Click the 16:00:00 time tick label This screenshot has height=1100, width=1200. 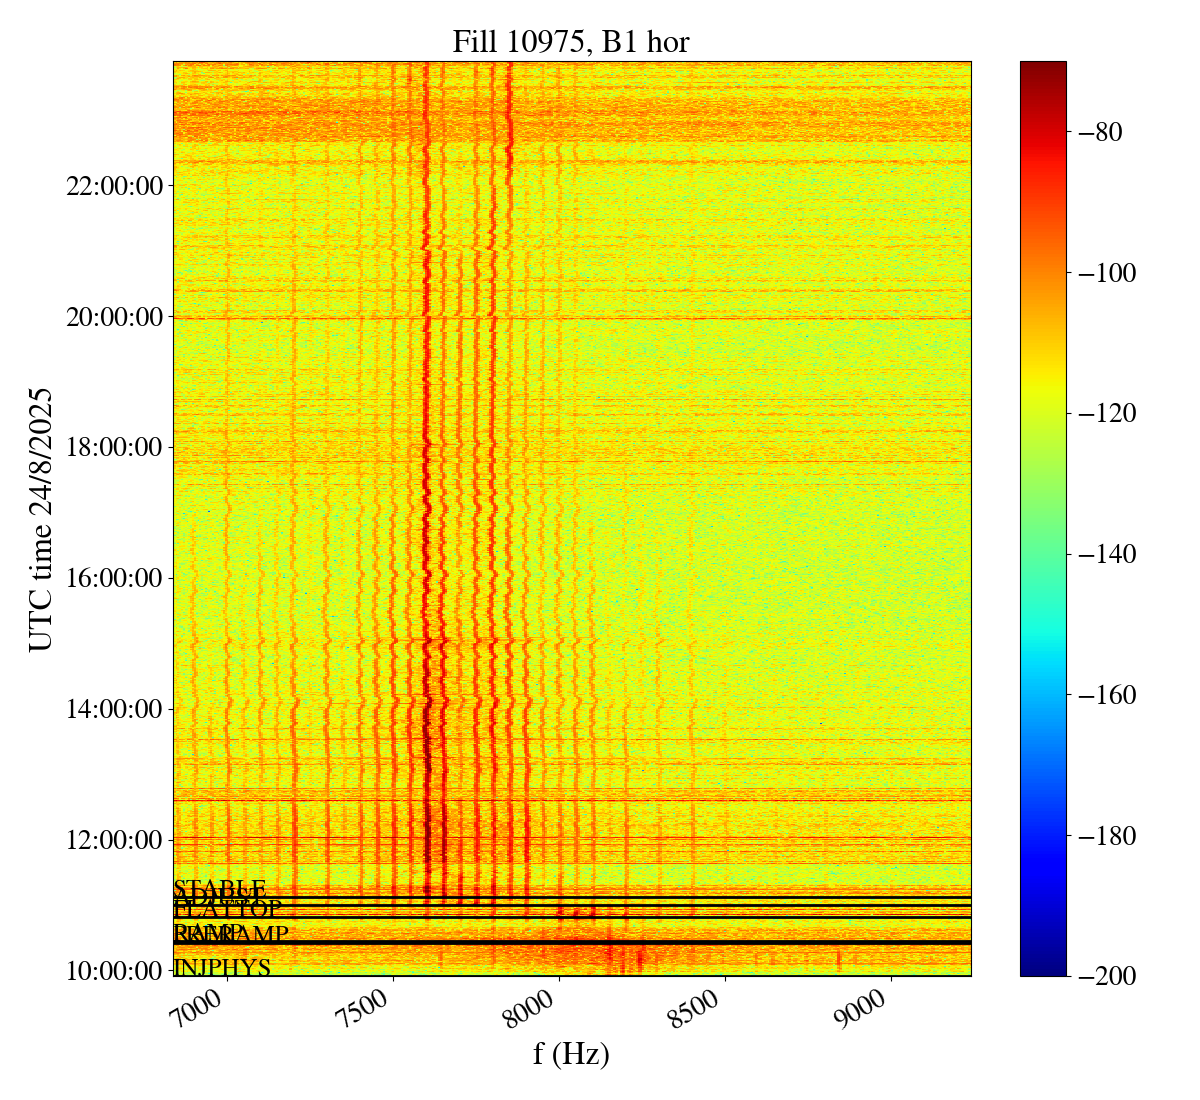tap(113, 578)
